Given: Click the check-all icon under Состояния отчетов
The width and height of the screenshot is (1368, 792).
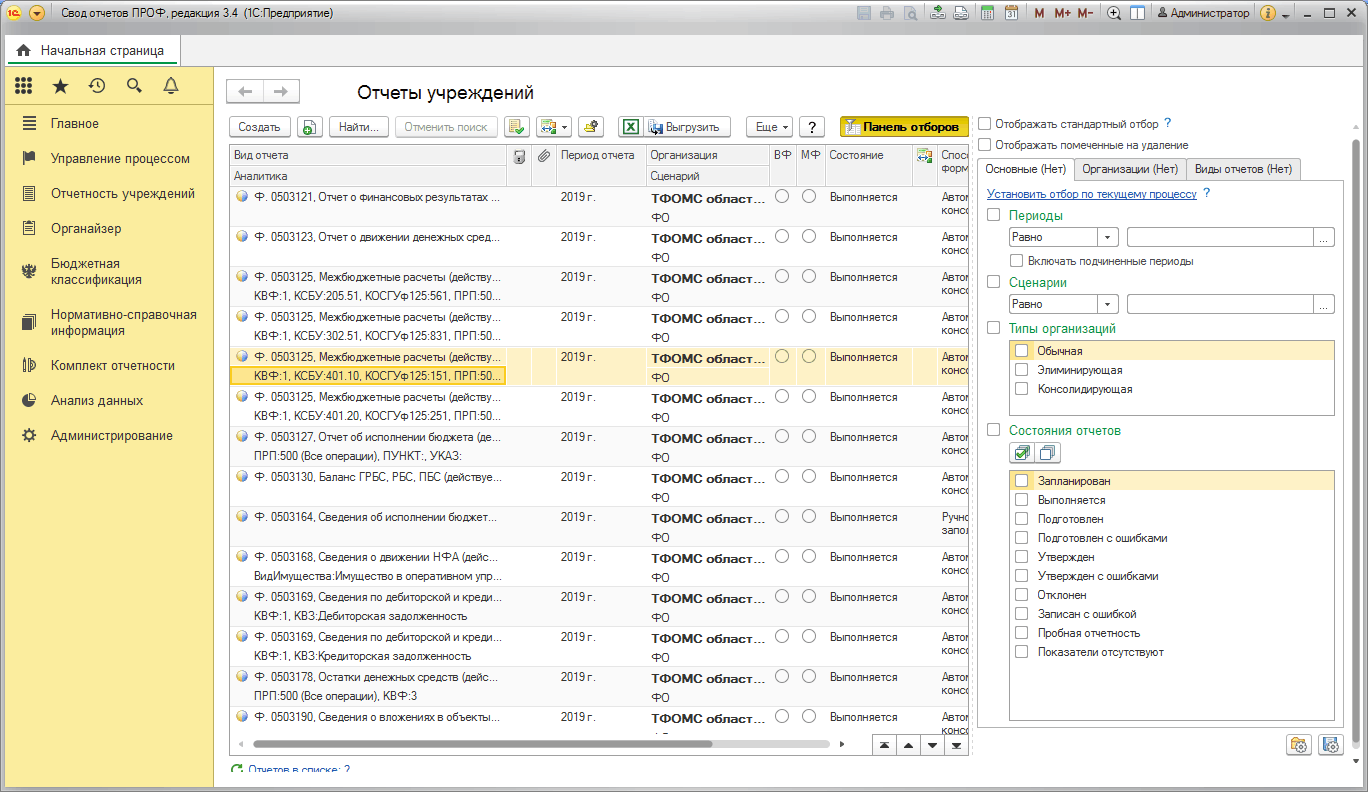Looking at the screenshot, I should pyautogui.click(x=1022, y=453).
